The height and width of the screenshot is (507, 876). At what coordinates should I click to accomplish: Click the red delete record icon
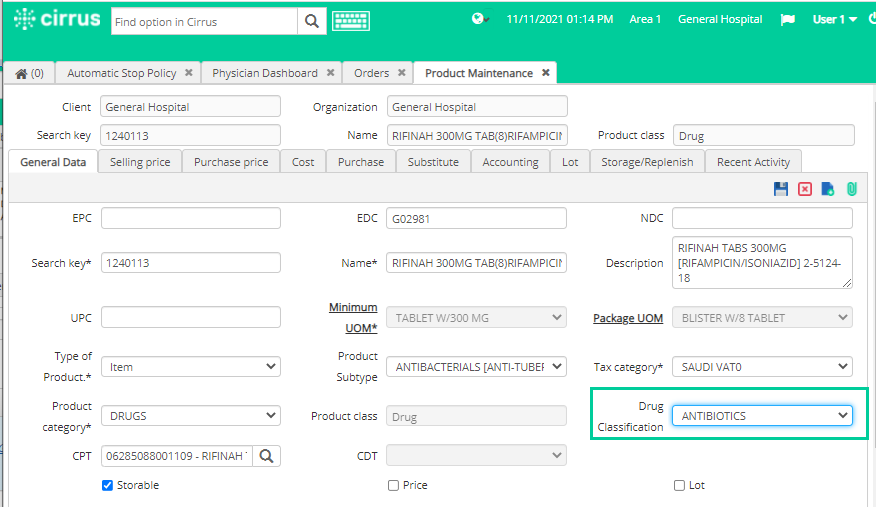(x=804, y=189)
